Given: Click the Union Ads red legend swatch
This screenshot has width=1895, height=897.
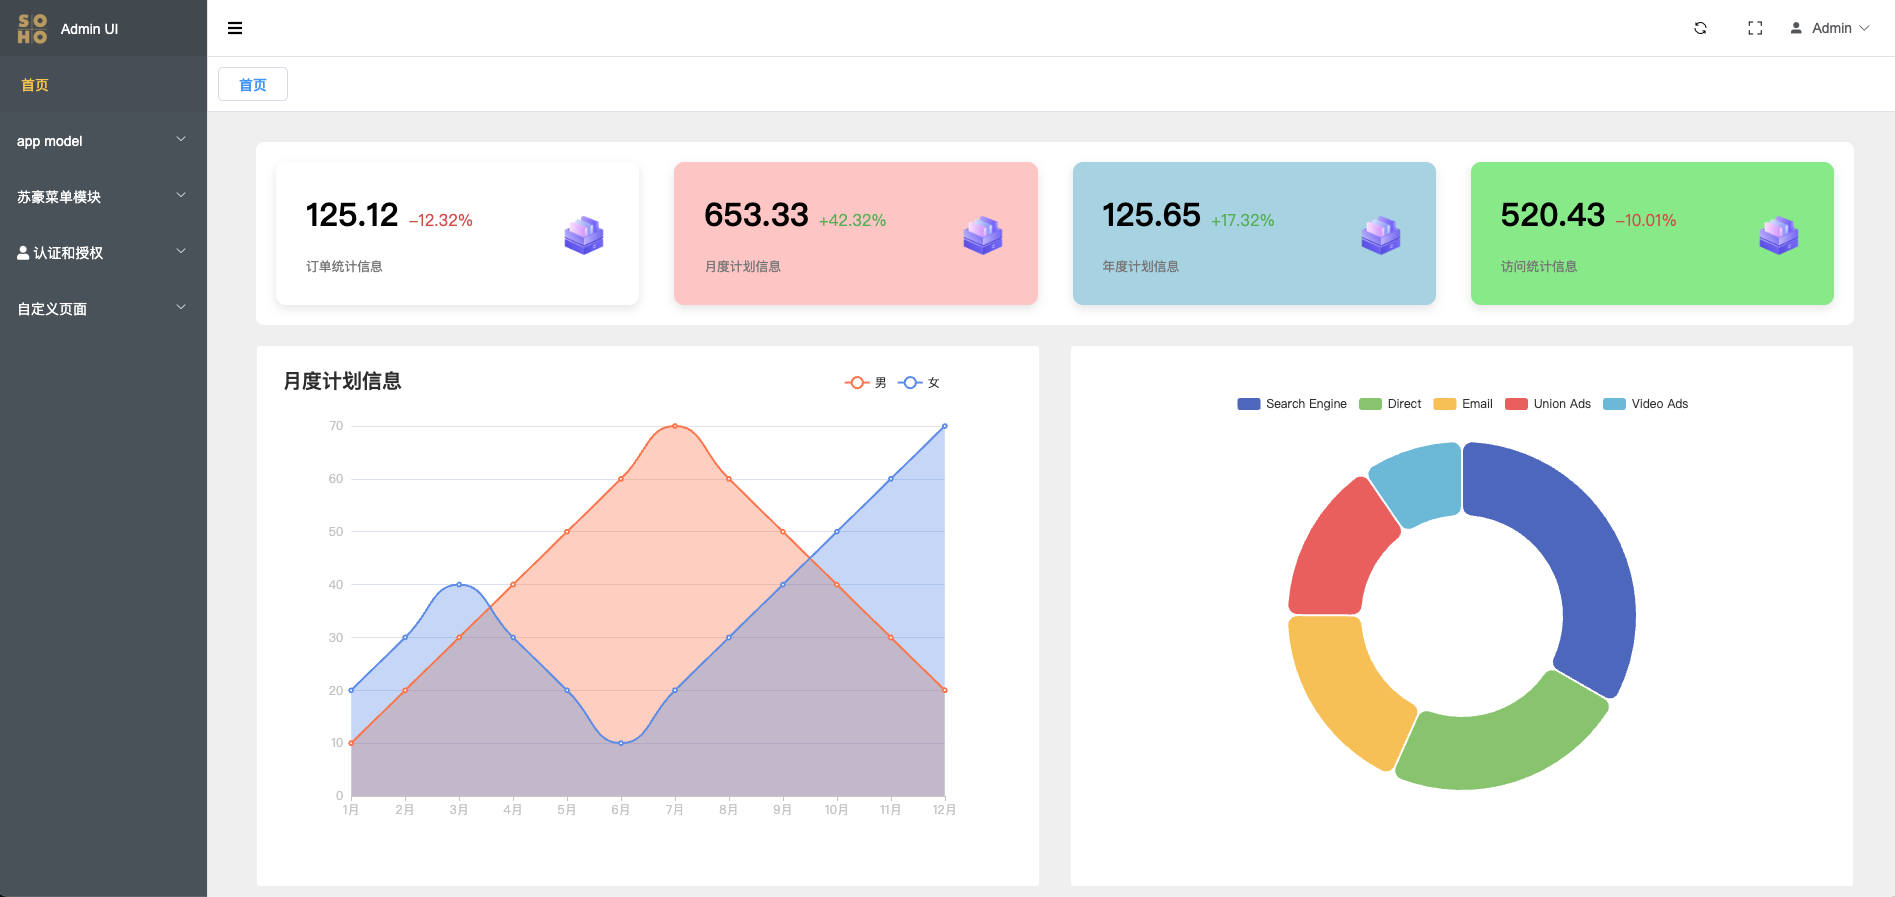Looking at the screenshot, I should coord(1516,404).
